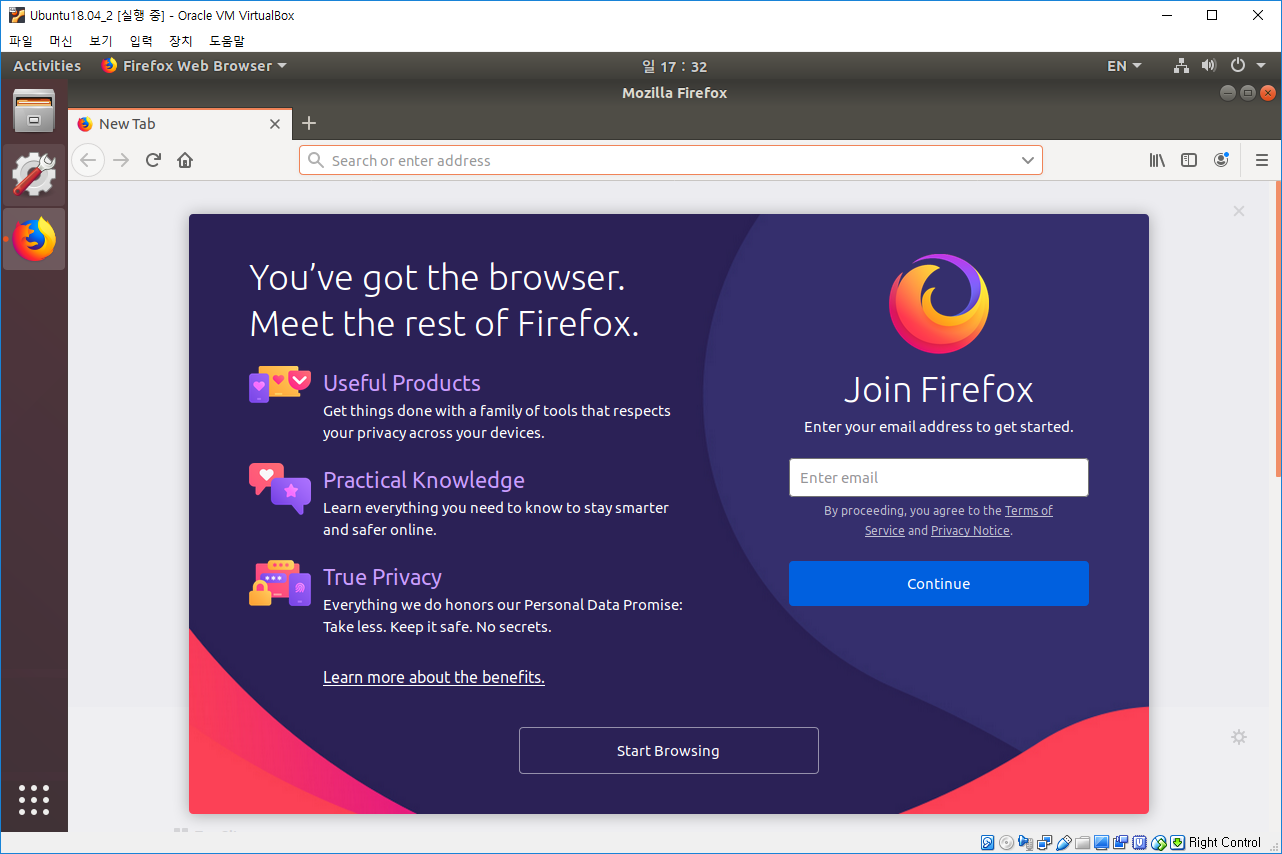The image size is (1282, 854).
Task: Click the volume speaker icon in top bar
Action: pyautogui.click(x=1208, y=66)
